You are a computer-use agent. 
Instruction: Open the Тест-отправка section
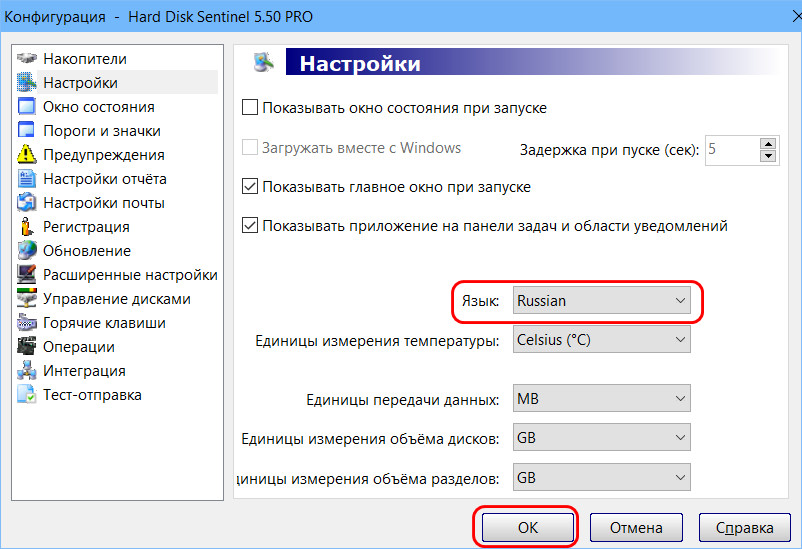pyautogui.click(x=92, y=395)
